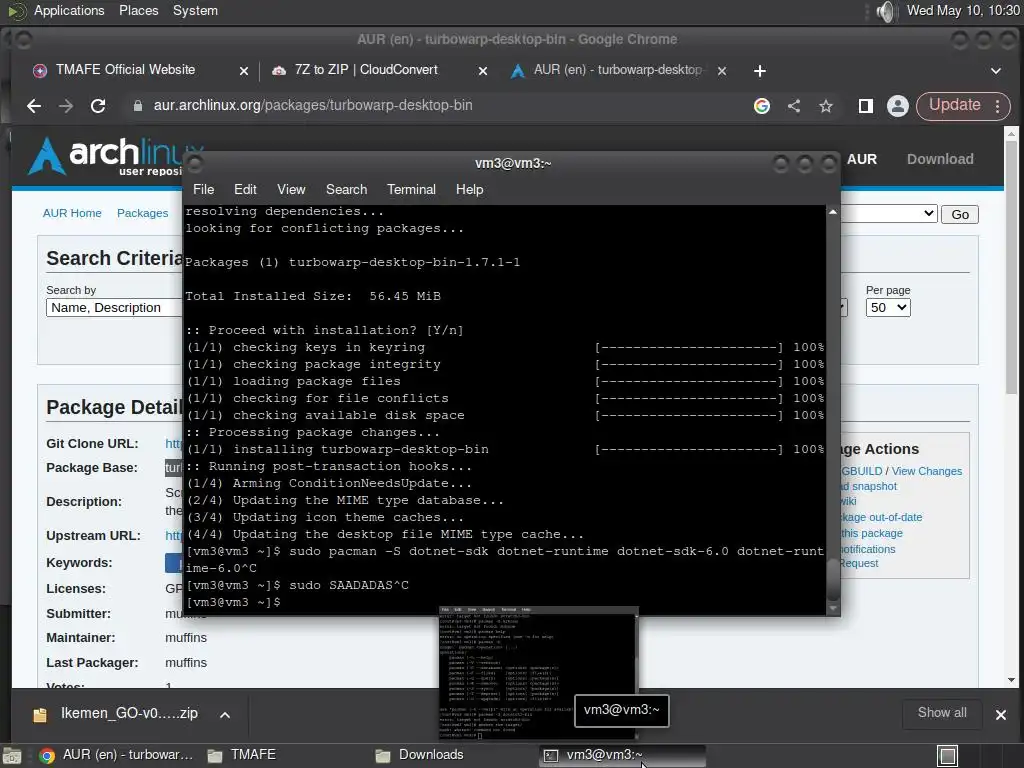Click the AUR link in Arch header
The height and width of the screenshot is (768, 1024).
[x=862, y=159]
